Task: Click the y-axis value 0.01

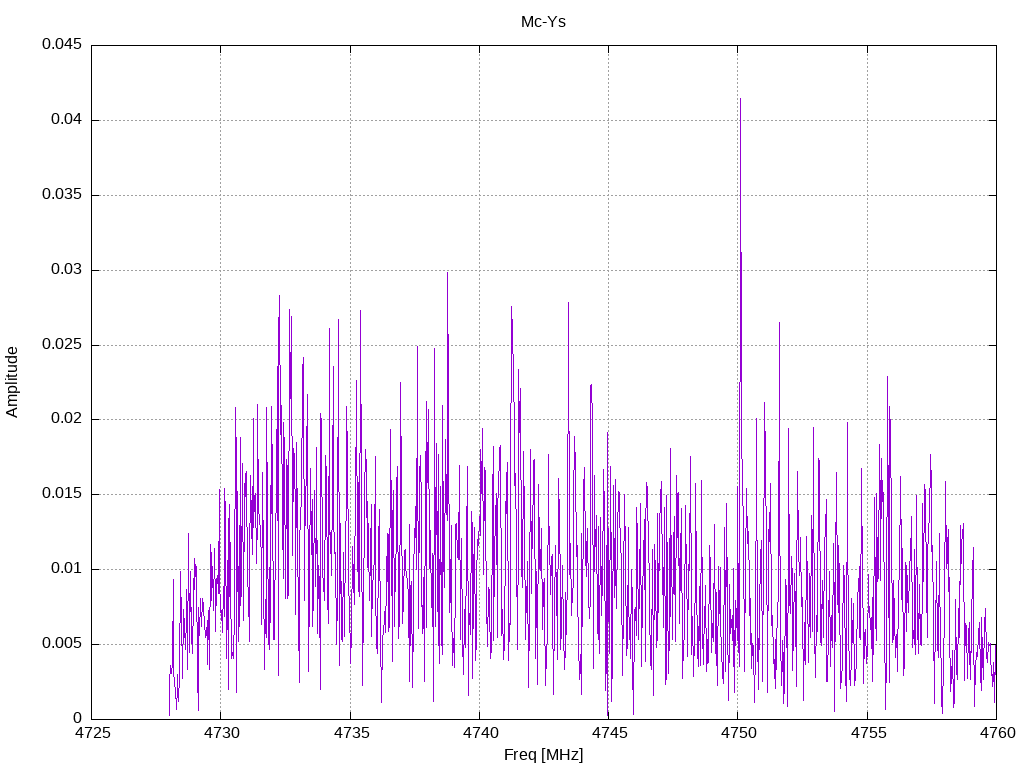Action: [67, 568]
